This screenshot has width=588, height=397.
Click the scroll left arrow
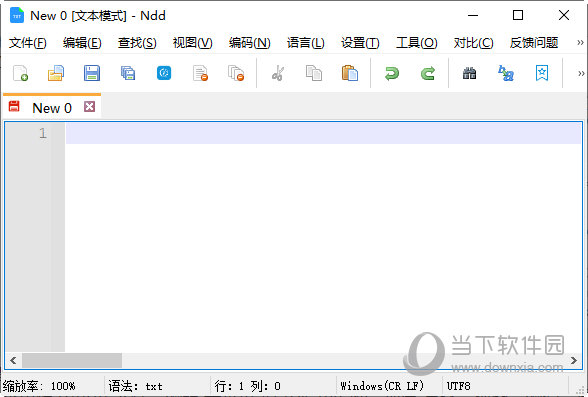tap(13, 361)
